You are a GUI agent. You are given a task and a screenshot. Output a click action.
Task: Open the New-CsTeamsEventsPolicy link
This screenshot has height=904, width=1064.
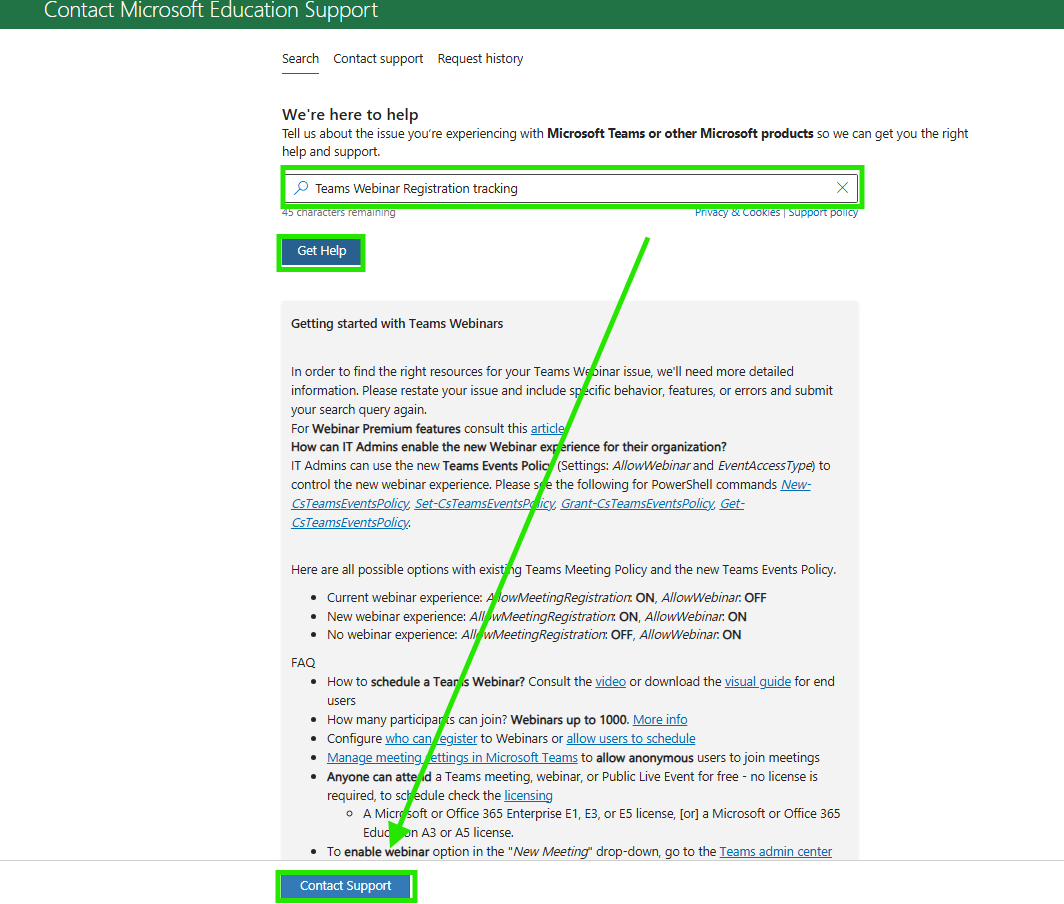[796, 485]
